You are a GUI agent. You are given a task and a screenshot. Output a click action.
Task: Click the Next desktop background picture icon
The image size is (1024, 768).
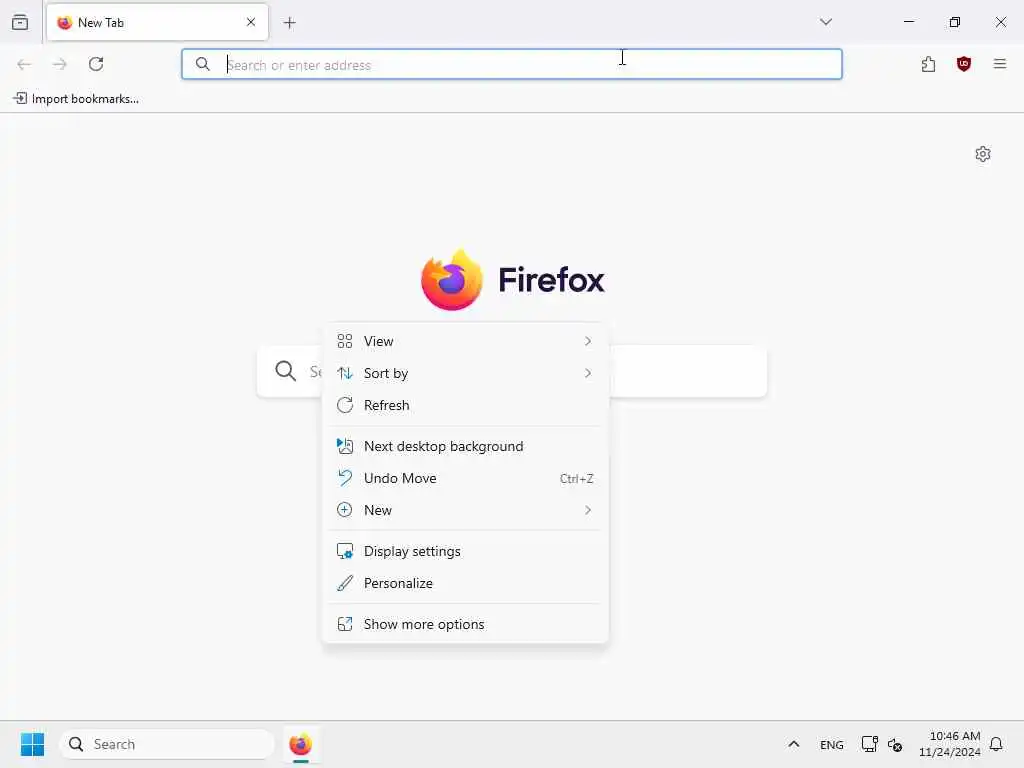(345, 447)
